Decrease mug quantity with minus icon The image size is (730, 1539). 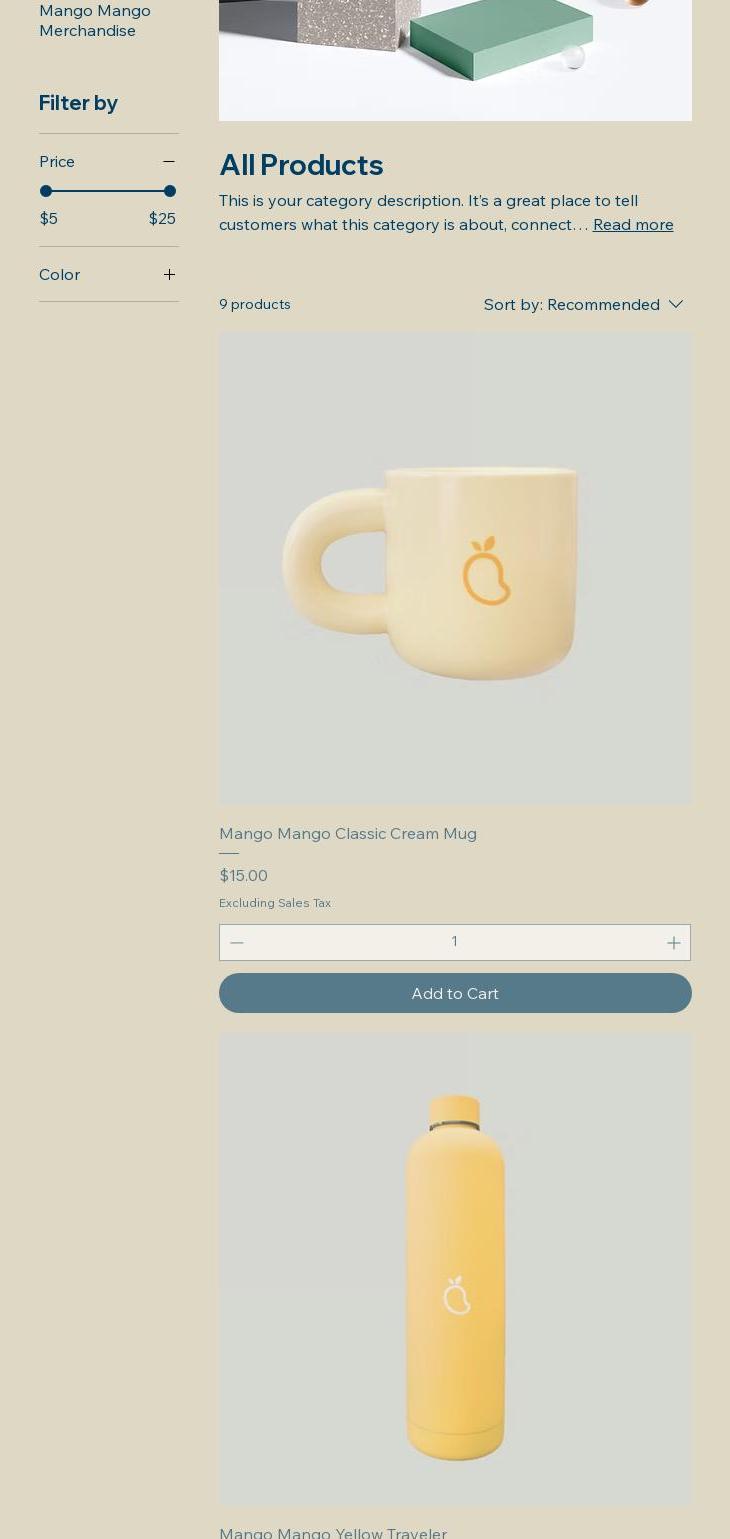237,943
